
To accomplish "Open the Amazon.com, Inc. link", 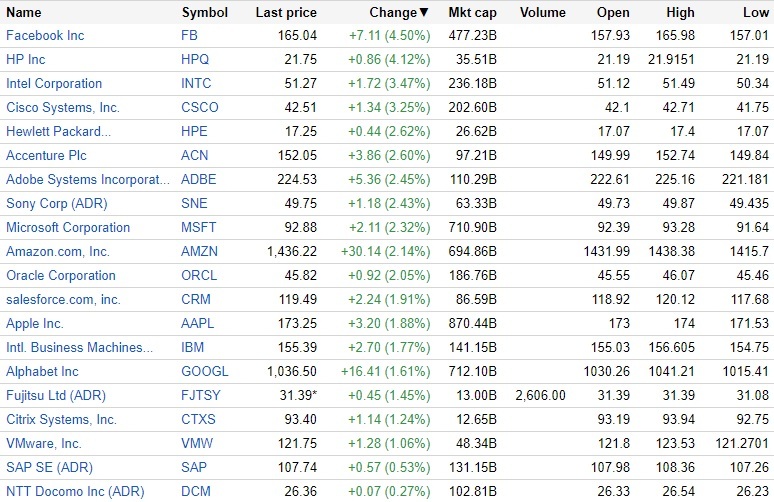I will (x=58, y=251).
